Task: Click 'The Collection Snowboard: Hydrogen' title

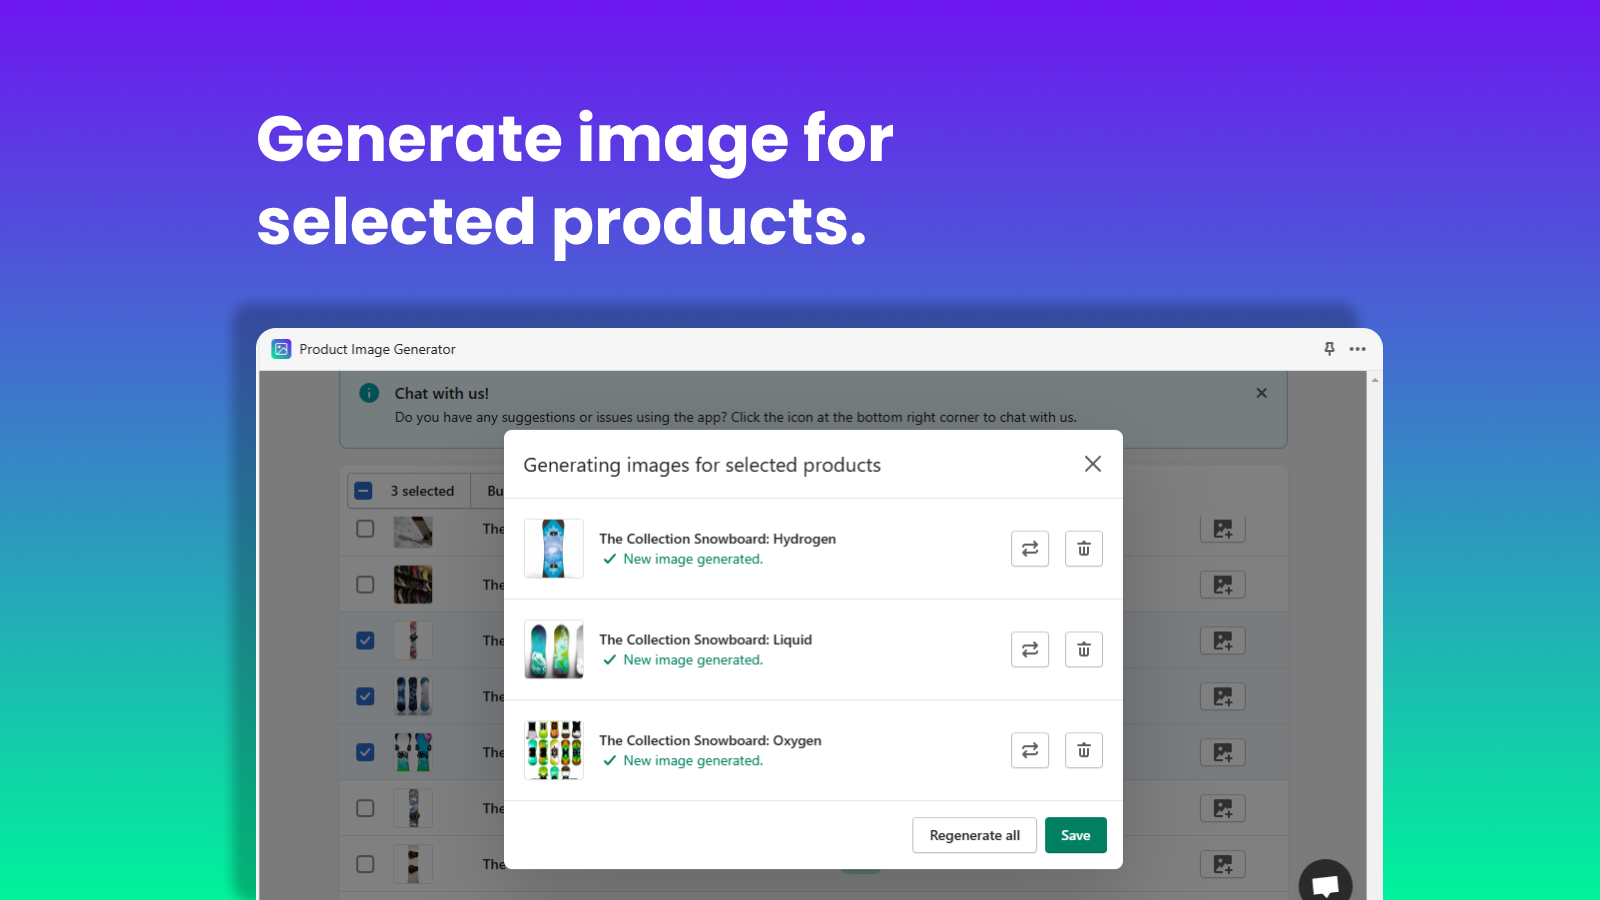Action: (717, 539)
